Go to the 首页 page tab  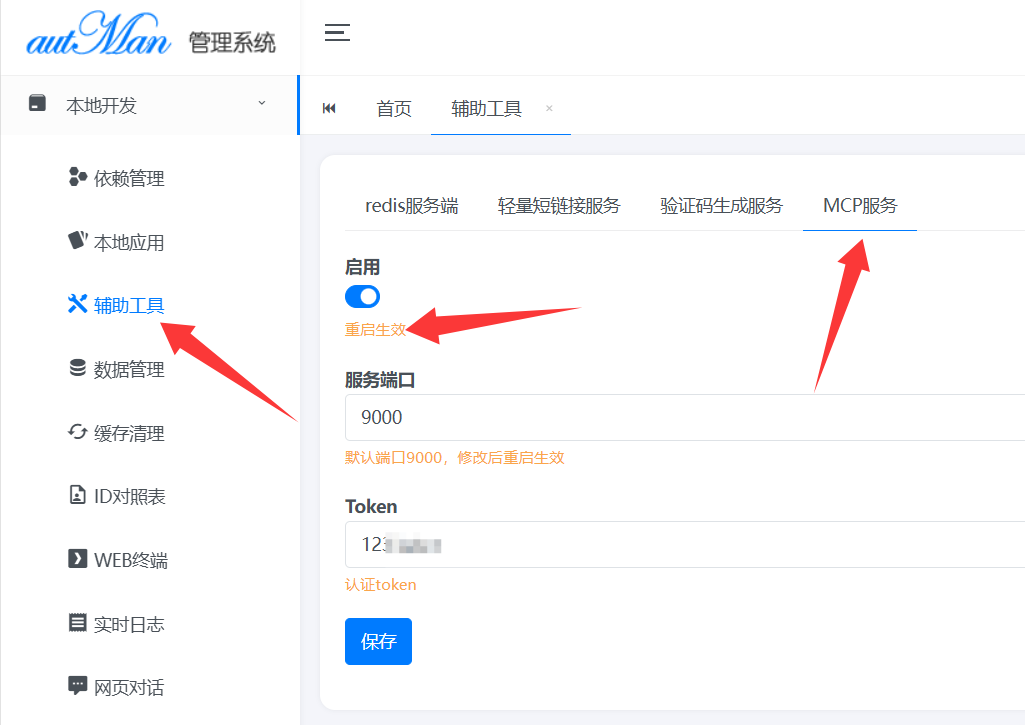pos(394,109)
